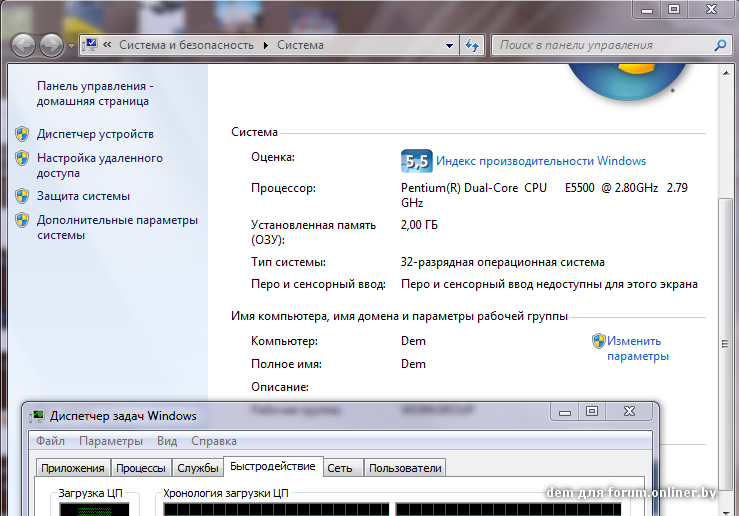Maximize the System control panel window

[674, 10]
